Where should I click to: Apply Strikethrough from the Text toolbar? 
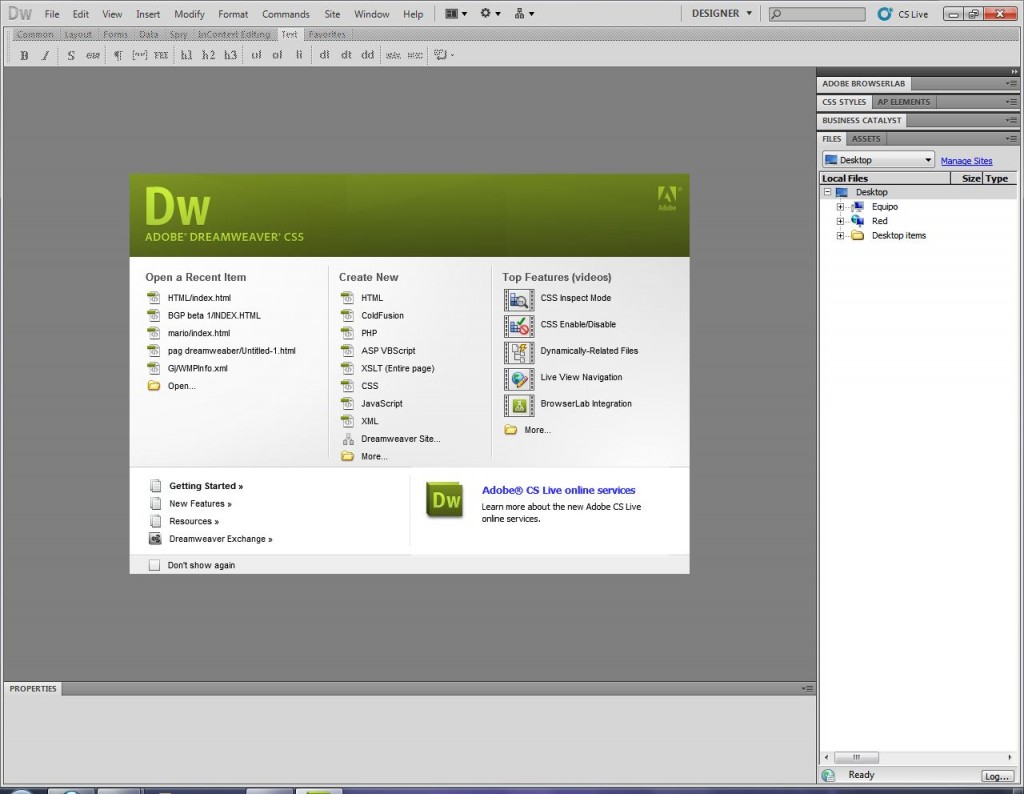coord(70,55)
